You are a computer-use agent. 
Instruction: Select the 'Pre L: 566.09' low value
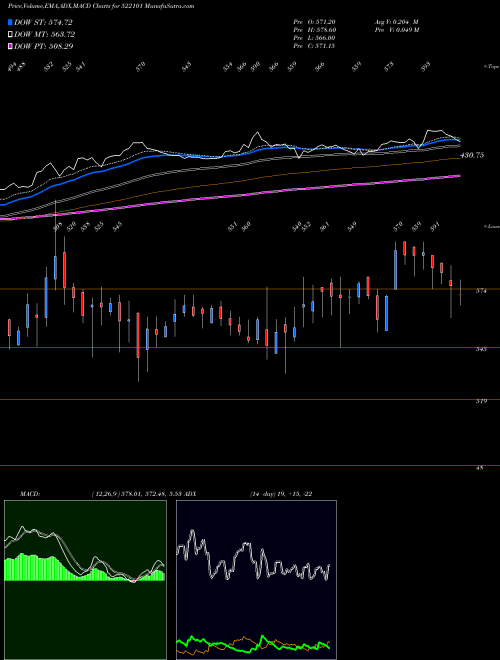click(x=314, y=38)
